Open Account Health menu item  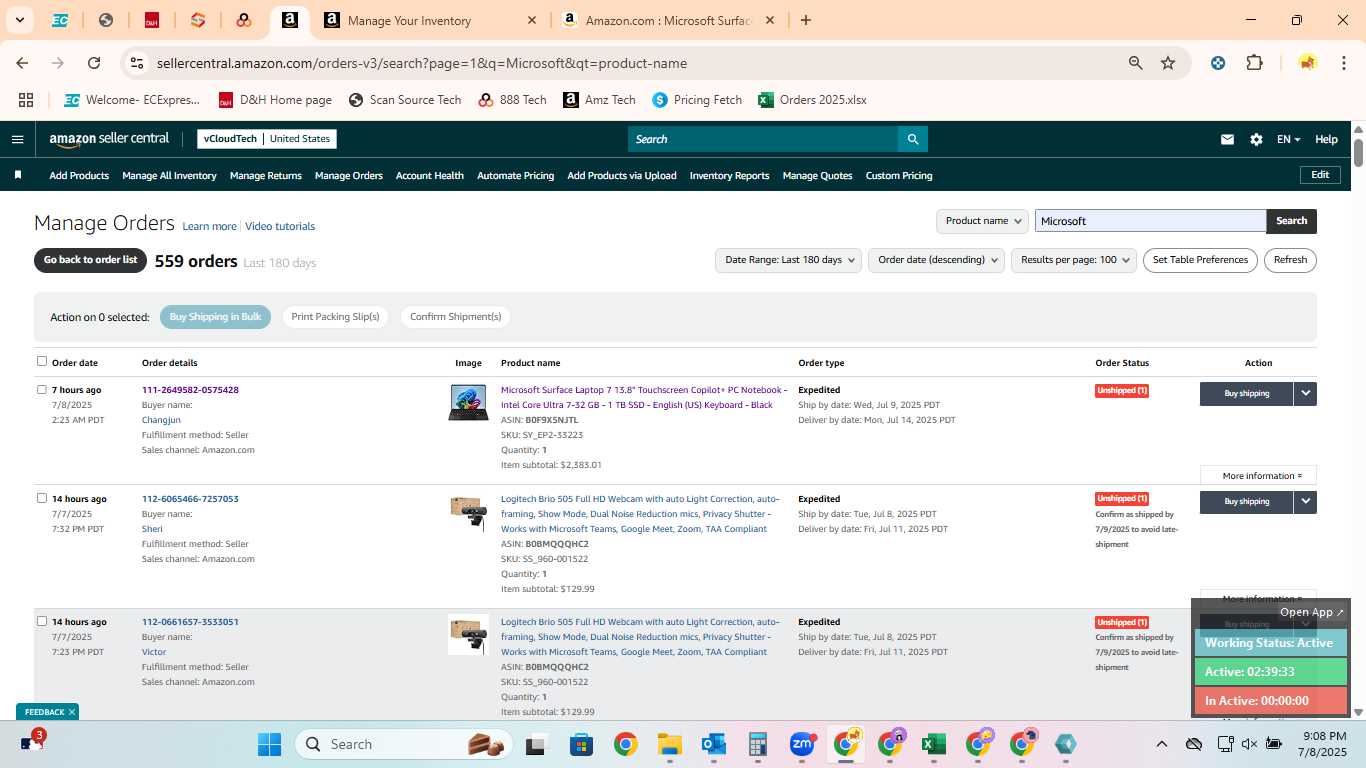tap(430, 176)
